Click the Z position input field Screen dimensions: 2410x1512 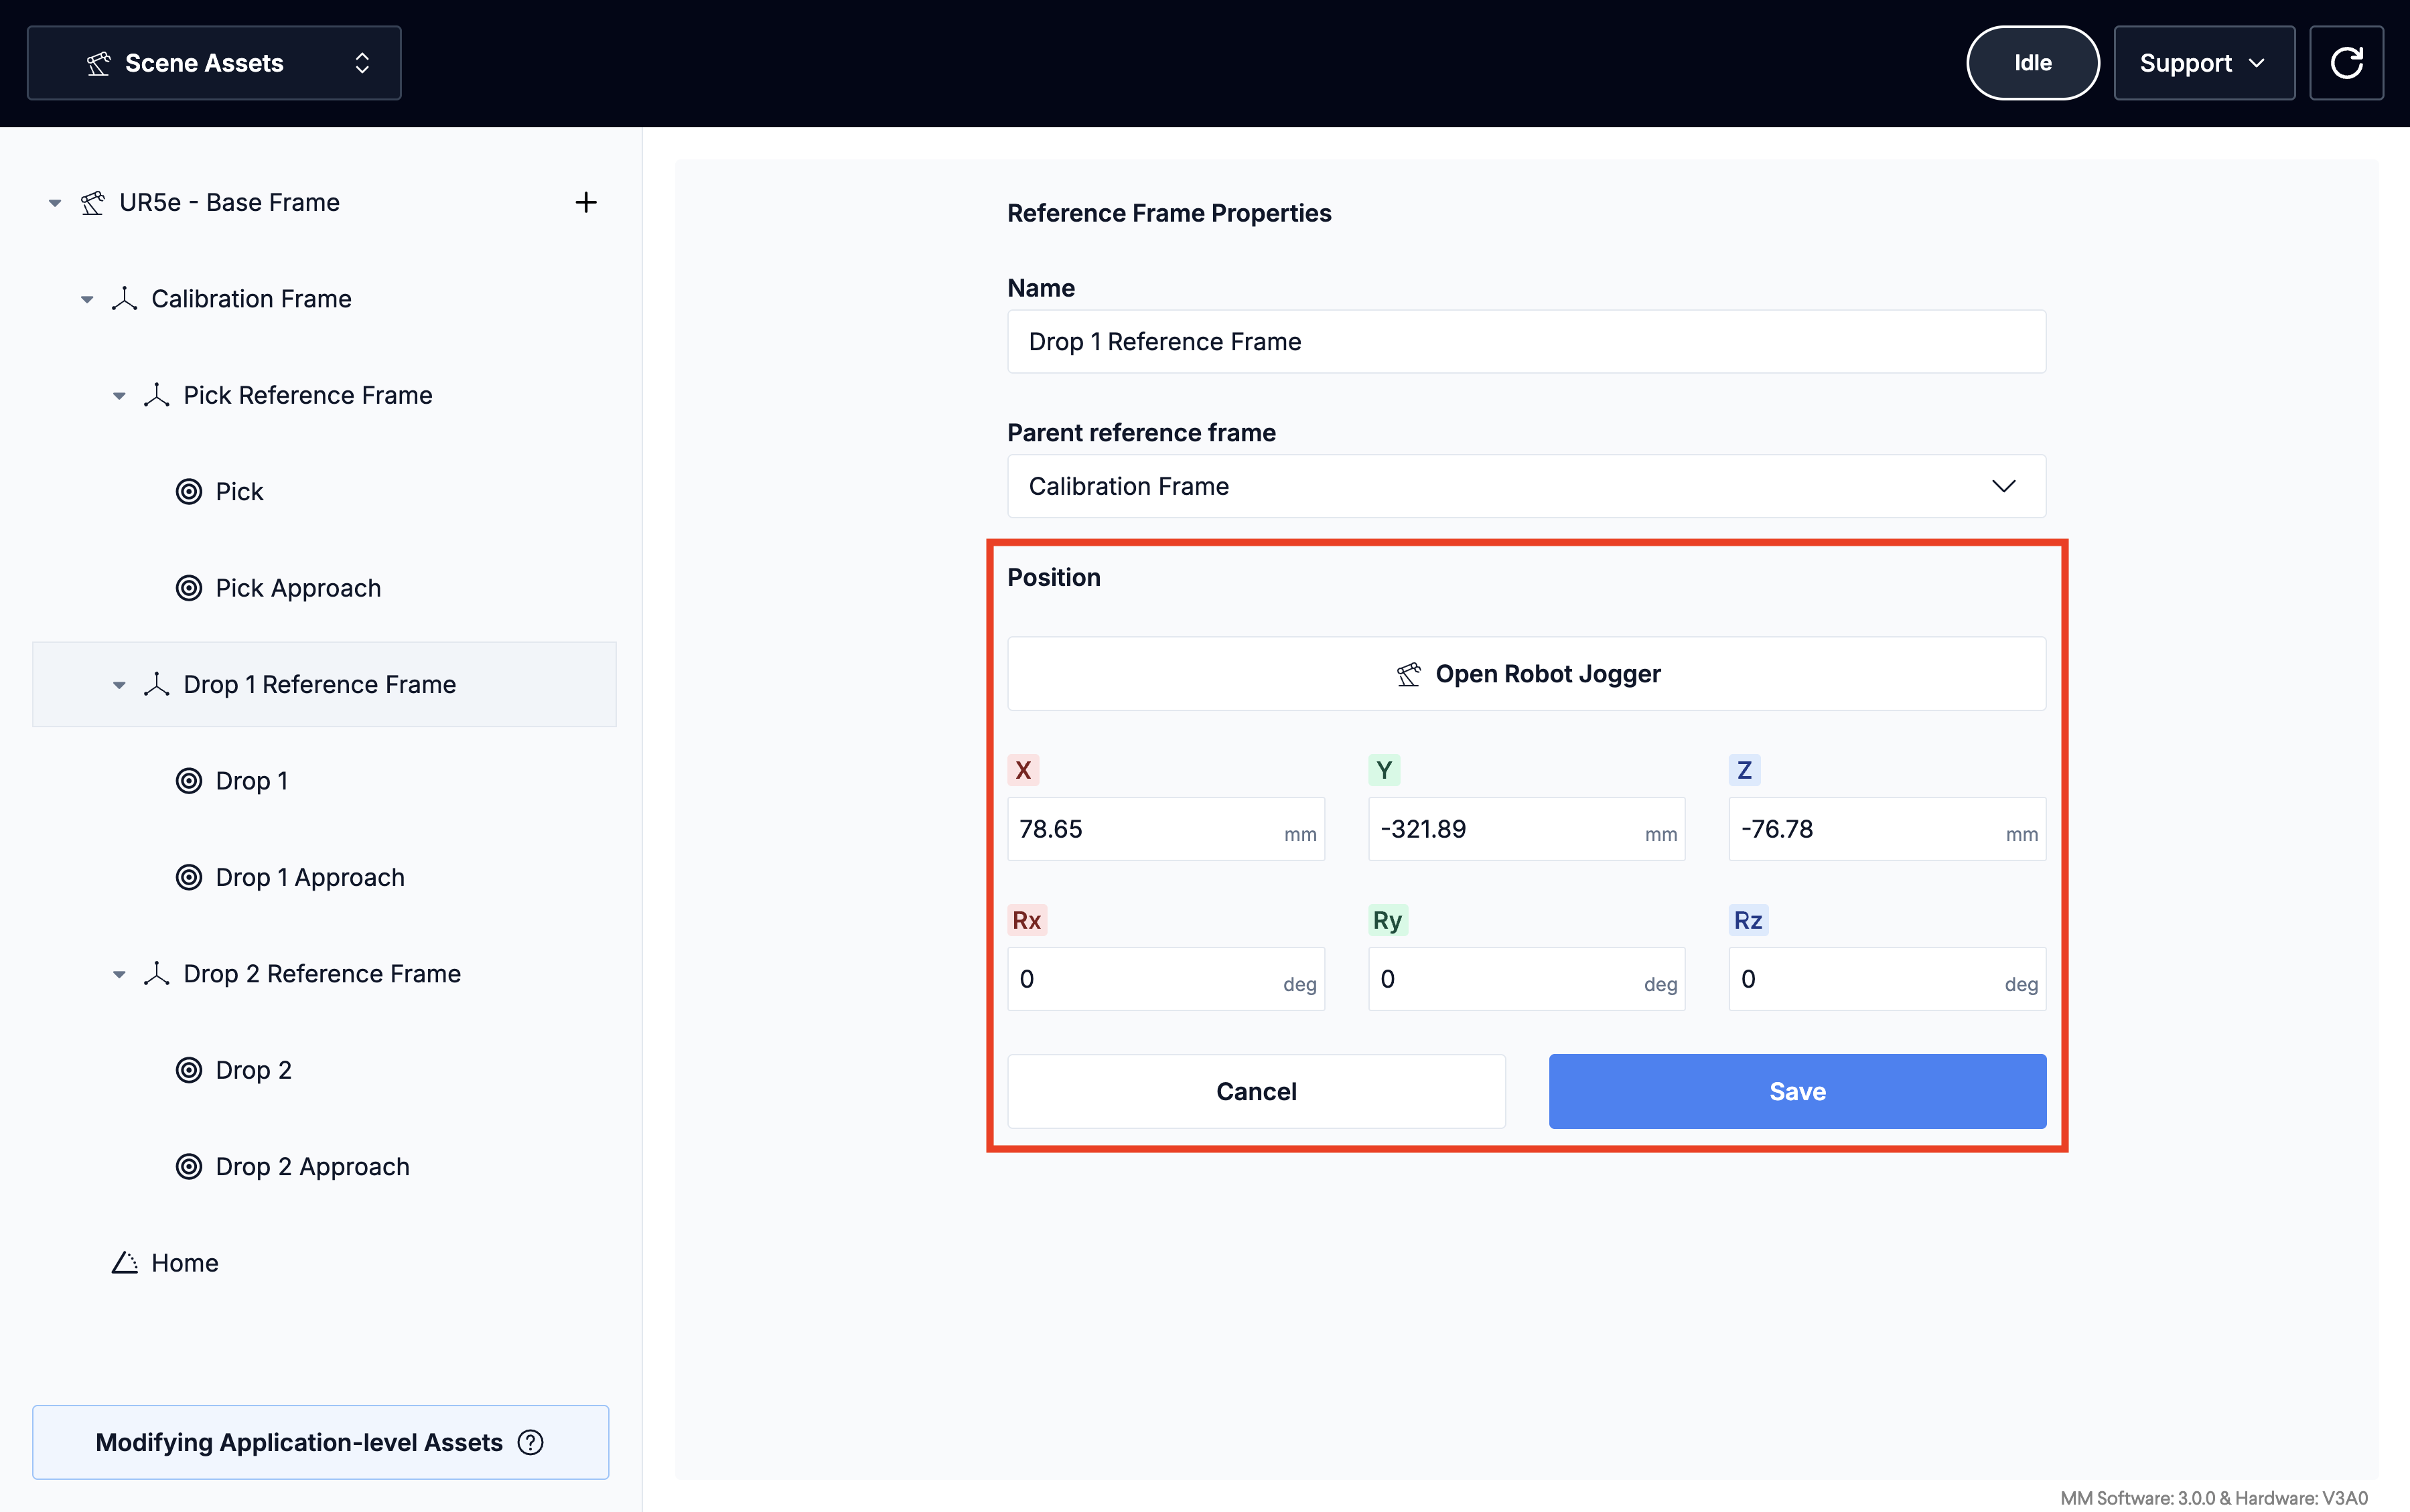1887,829
